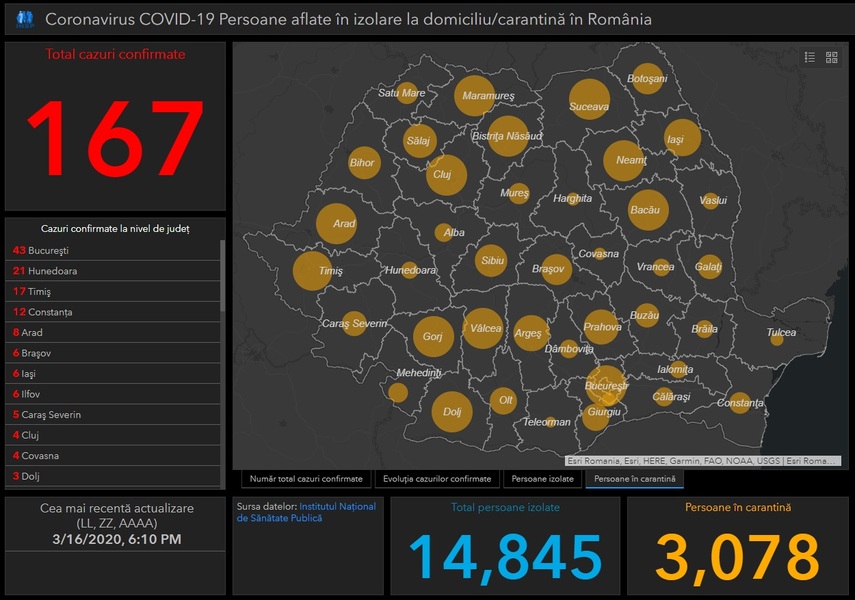The height and width of the screenshot is (600, 855).
Task: Click the dashboard logo in the header
Action: [x=25, y=19]
